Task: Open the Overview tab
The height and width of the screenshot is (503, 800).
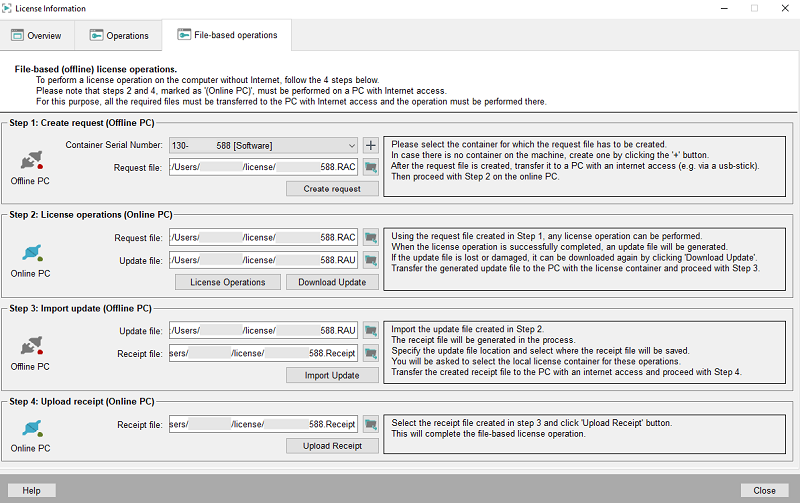Action: [37, 35]
